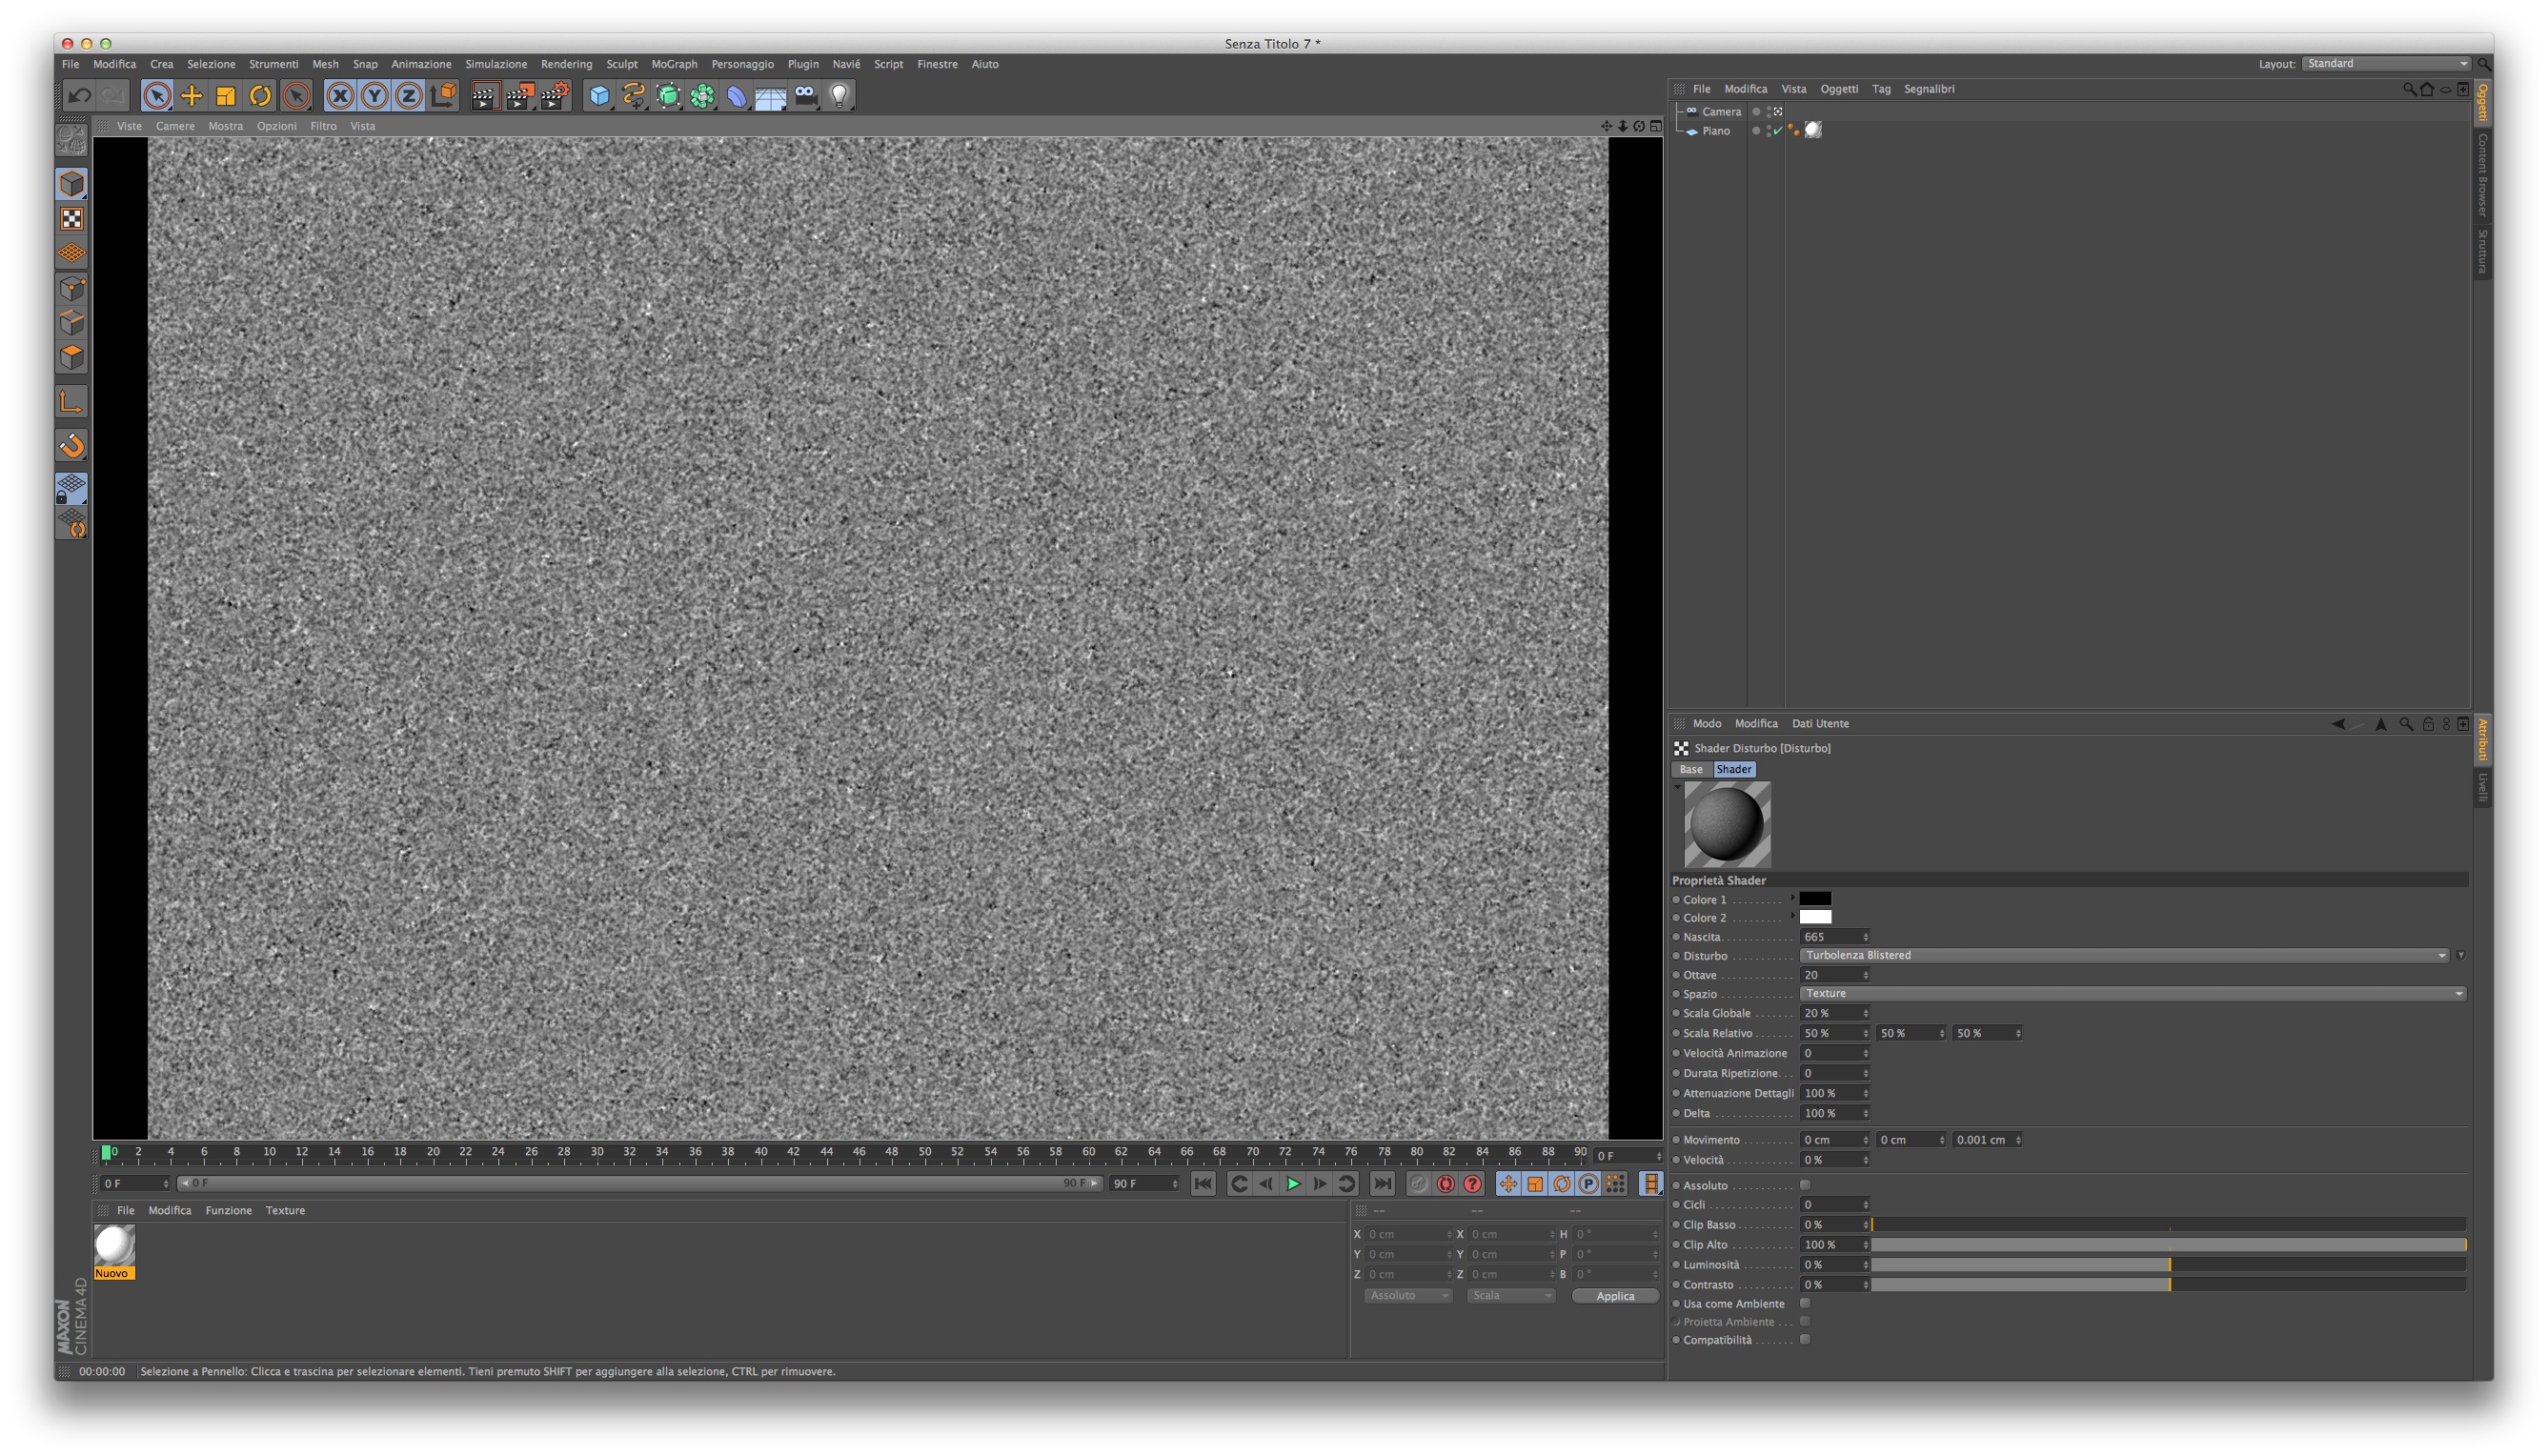Open the MoGraph menu
Screen dimensions: 2548x1456
[x=674, y=64]
